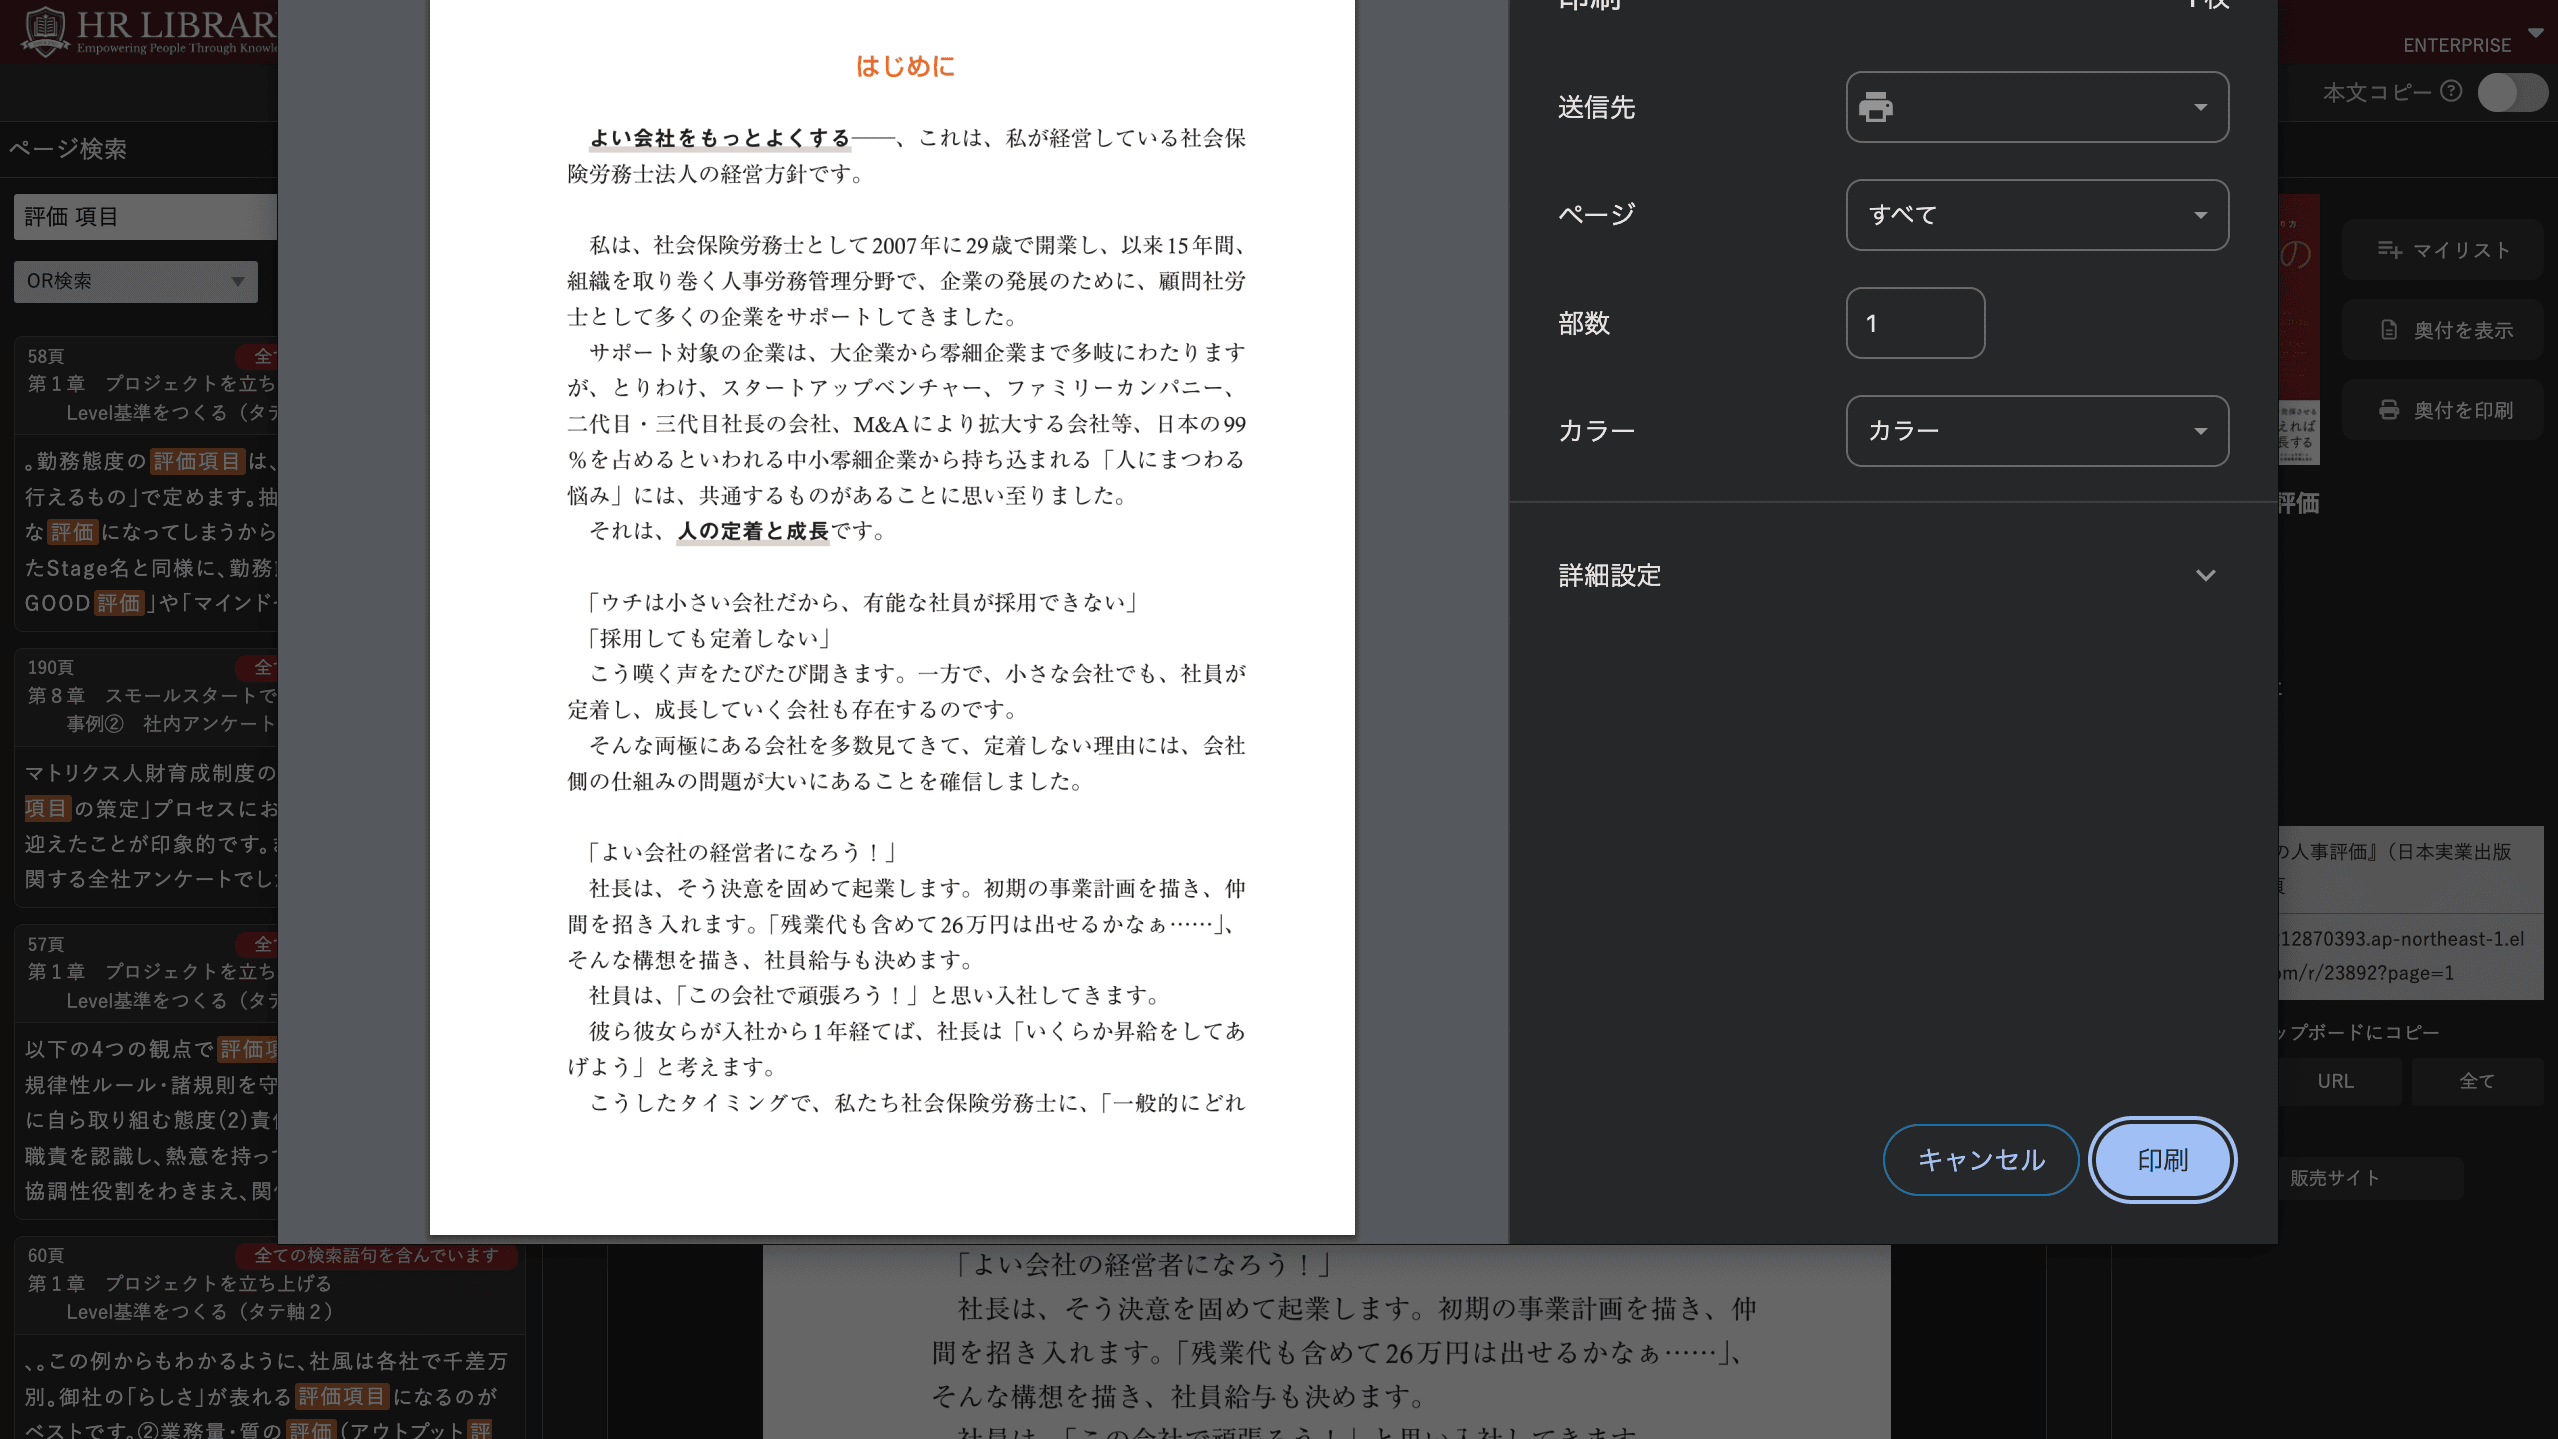Click the help icon beside 本文コピー

point(2450,92)
